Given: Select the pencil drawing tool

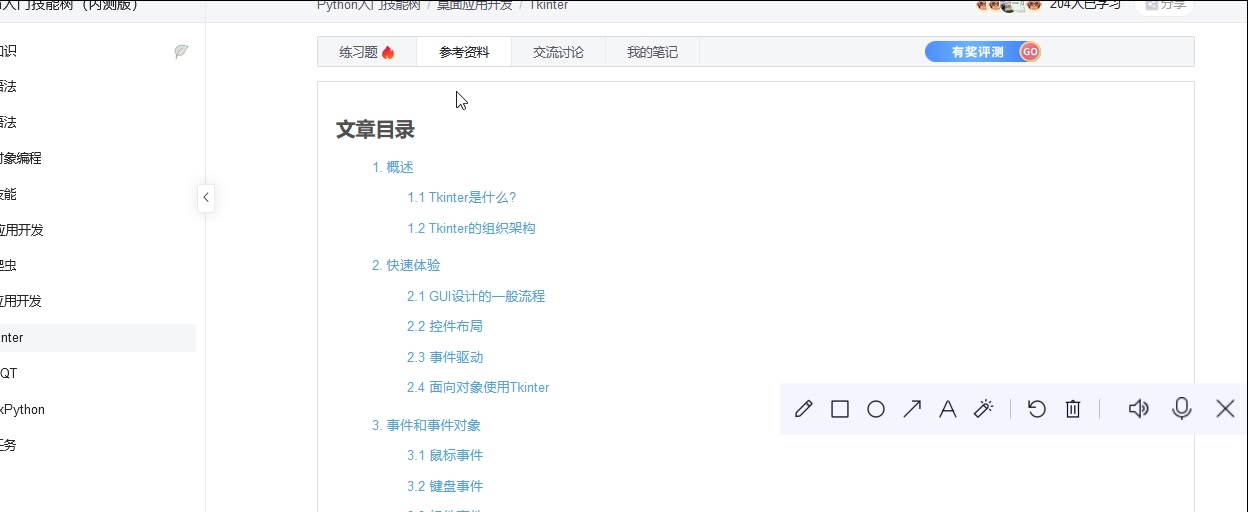Looking at the screenshot, I should coord(804,409).
